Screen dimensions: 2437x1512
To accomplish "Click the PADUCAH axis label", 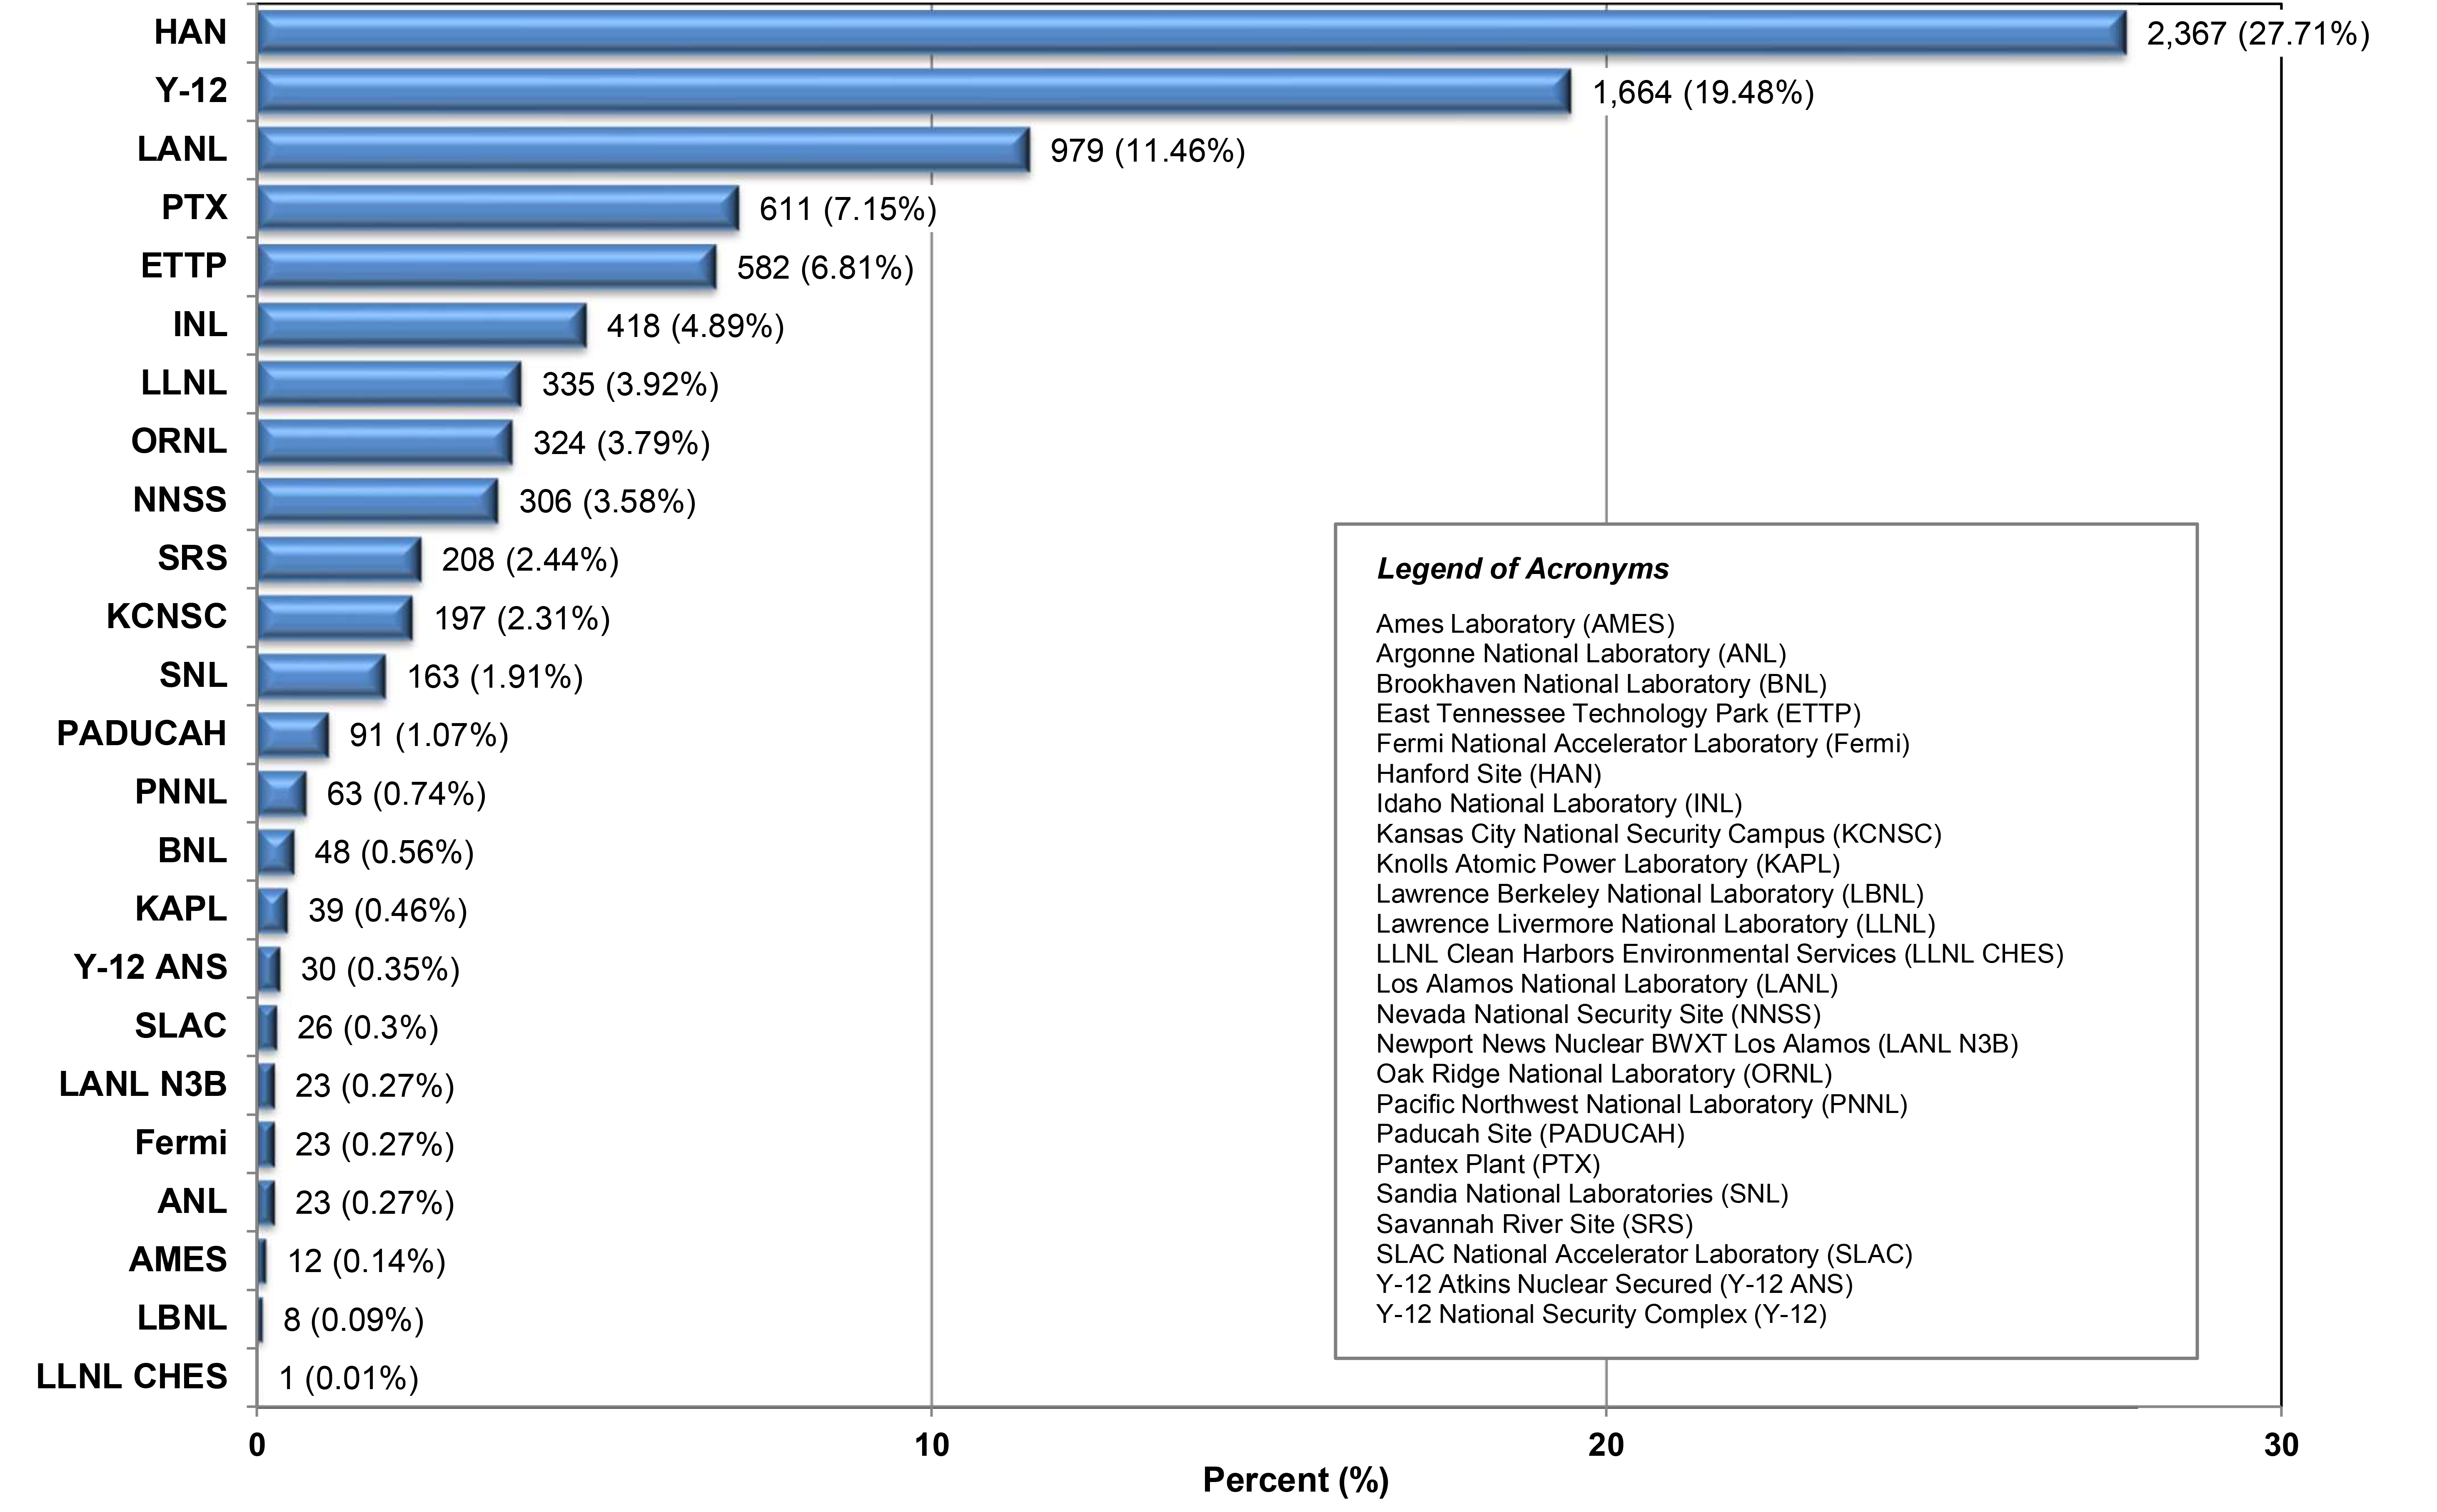I will click(142, 733).
